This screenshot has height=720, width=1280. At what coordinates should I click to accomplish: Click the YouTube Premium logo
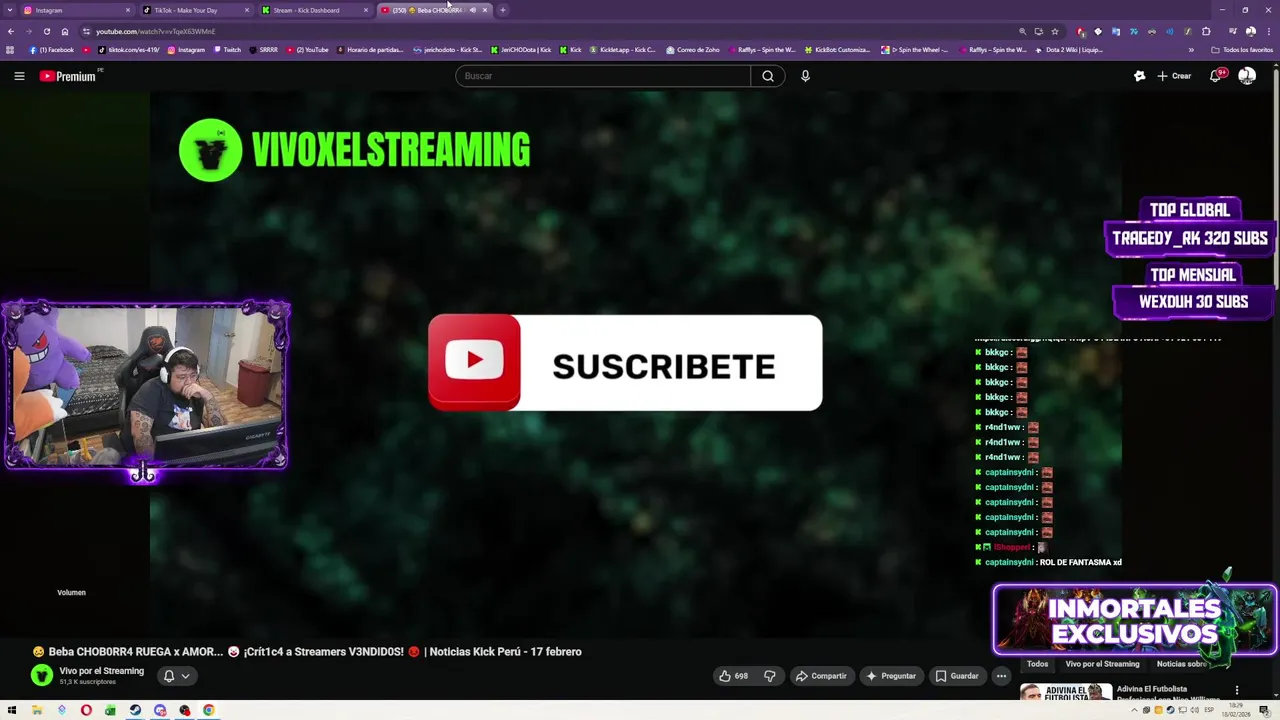70,76
